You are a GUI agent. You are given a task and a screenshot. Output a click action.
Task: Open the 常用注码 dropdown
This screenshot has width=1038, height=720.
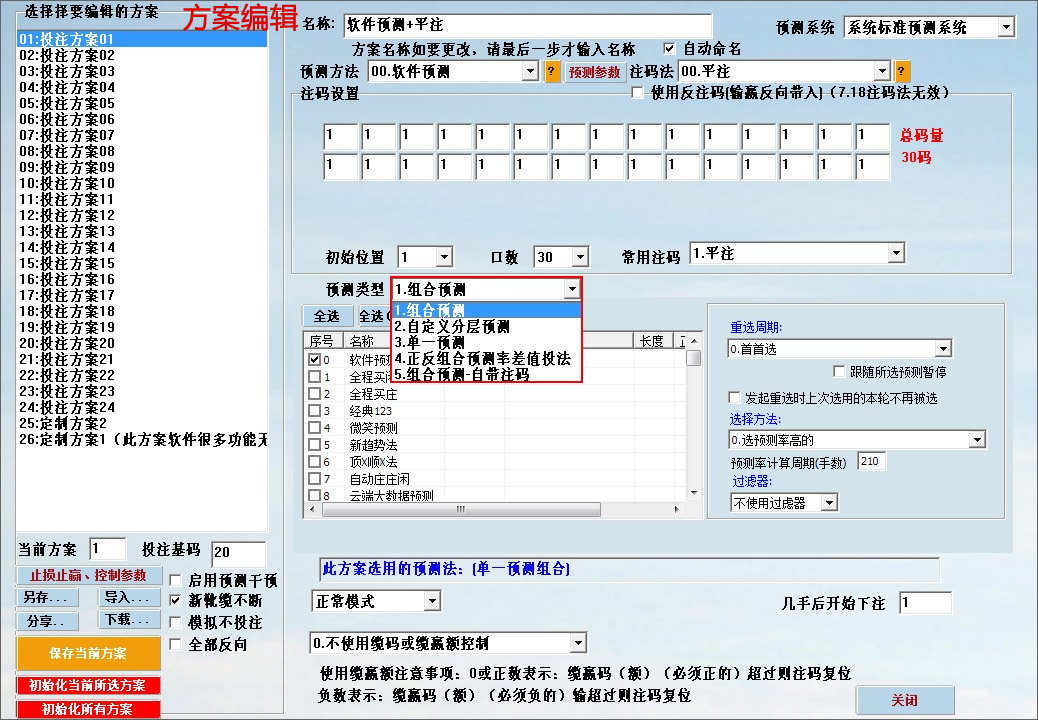coord(895,253)
